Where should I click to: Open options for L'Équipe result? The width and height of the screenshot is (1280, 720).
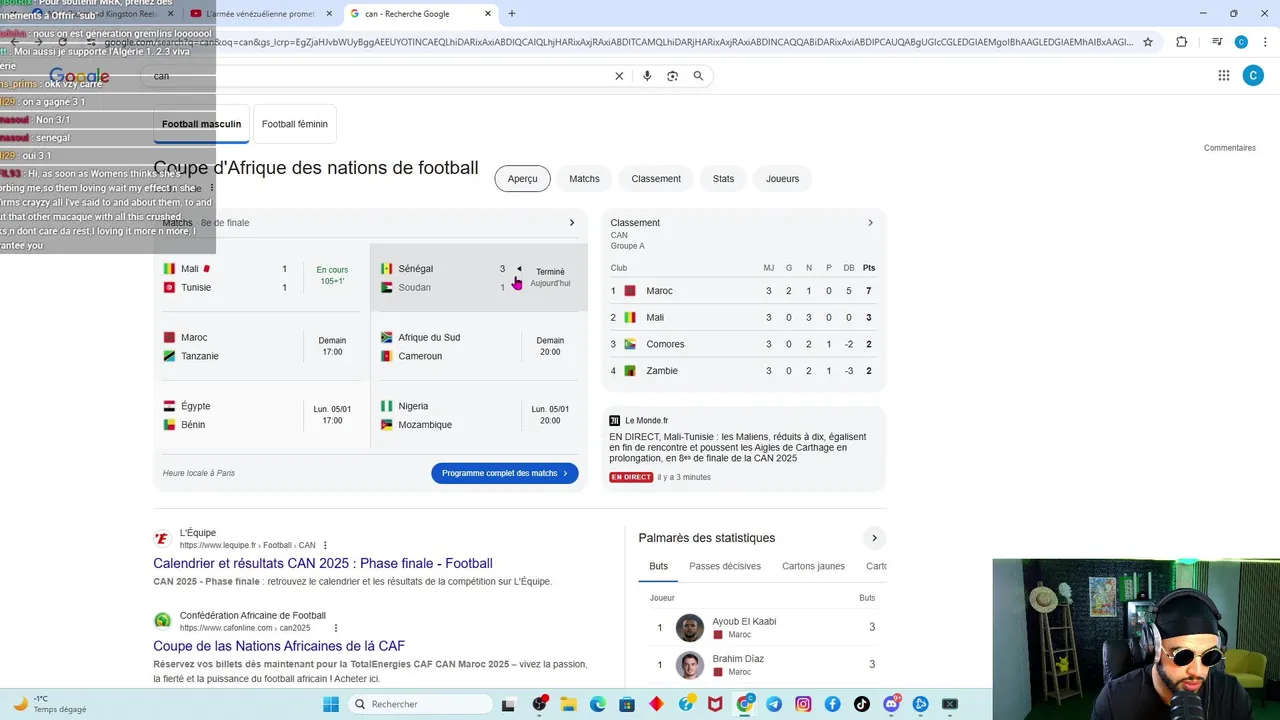325,546
